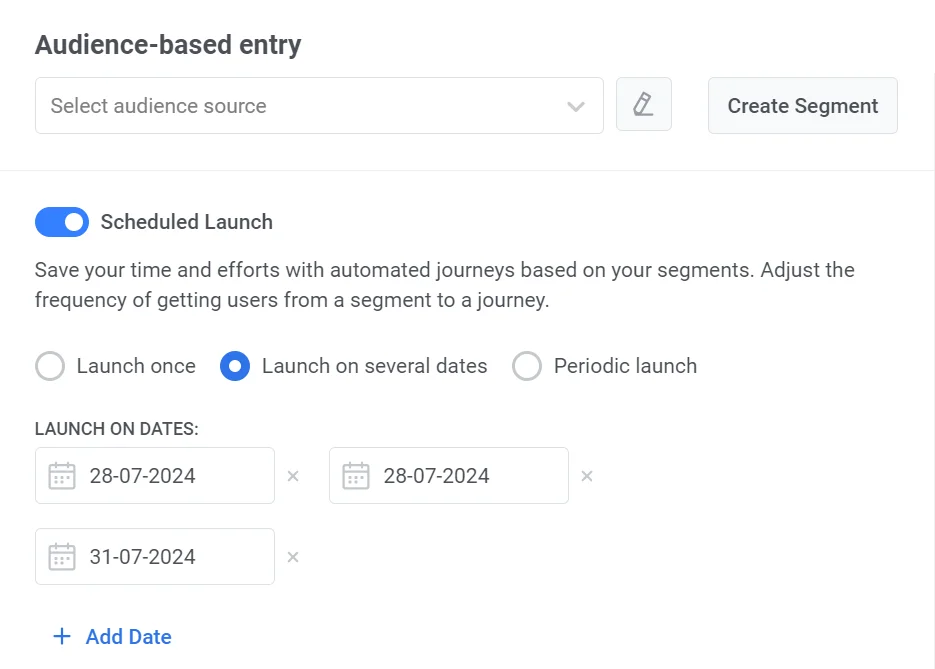Remove the 31-07-2024 date with its × icon
935x669 pixels.
click(x=293, y=556)
